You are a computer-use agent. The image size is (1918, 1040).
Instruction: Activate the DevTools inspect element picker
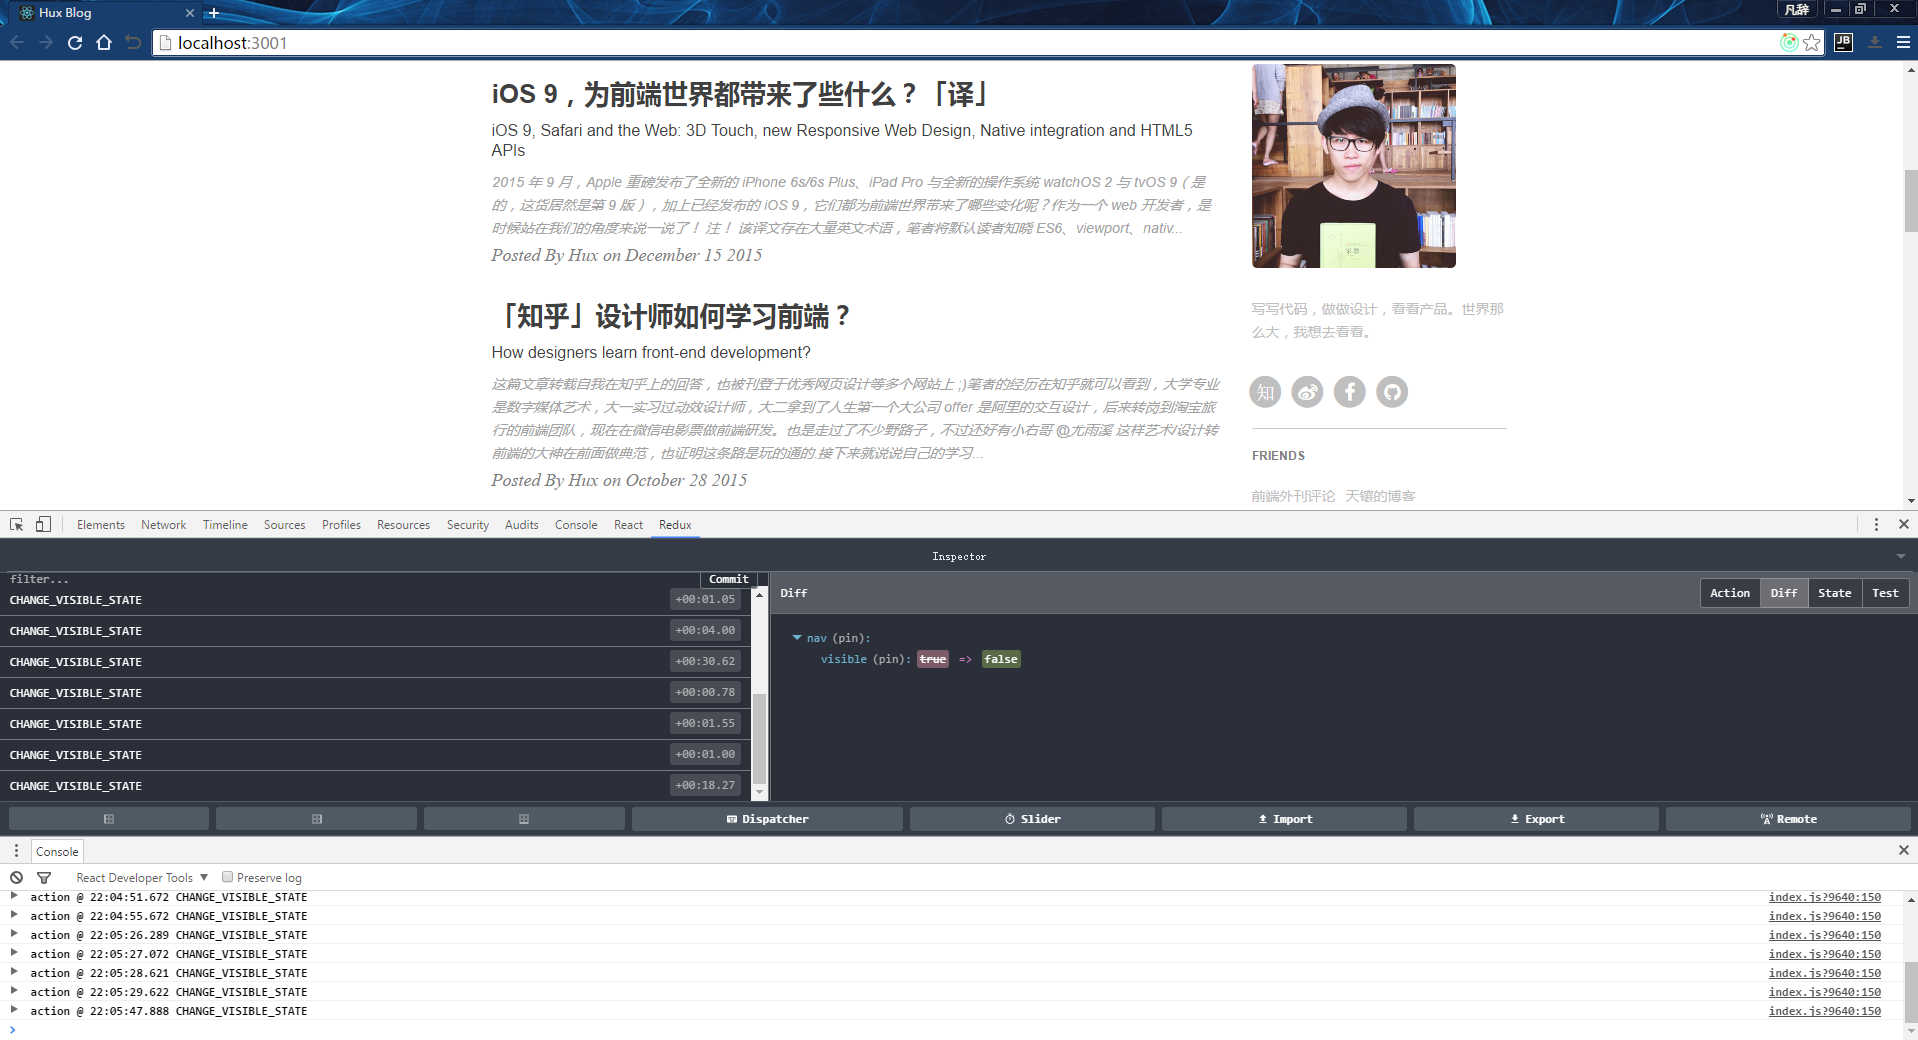coord(17,524)
